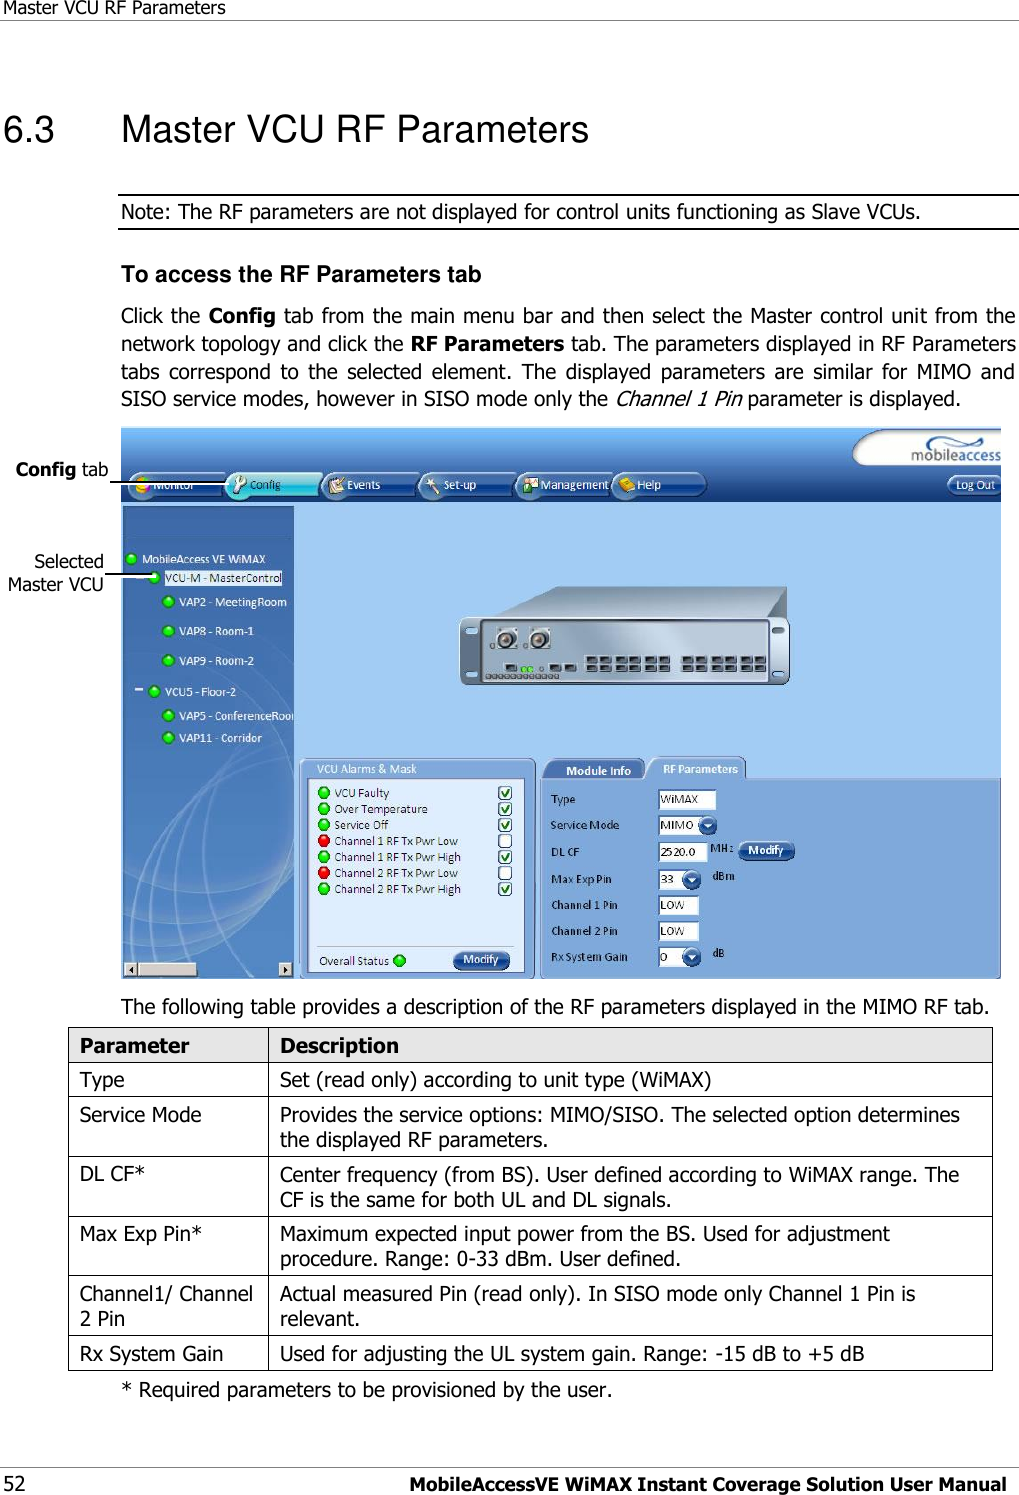Open the Rx System Gain dropdown
This screenshot has width=1019, height=1495.
[692, 958]
